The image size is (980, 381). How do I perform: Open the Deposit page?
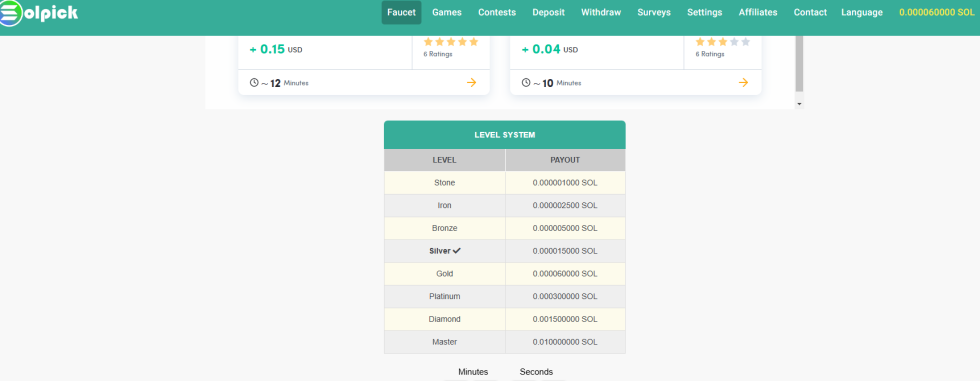548,12
